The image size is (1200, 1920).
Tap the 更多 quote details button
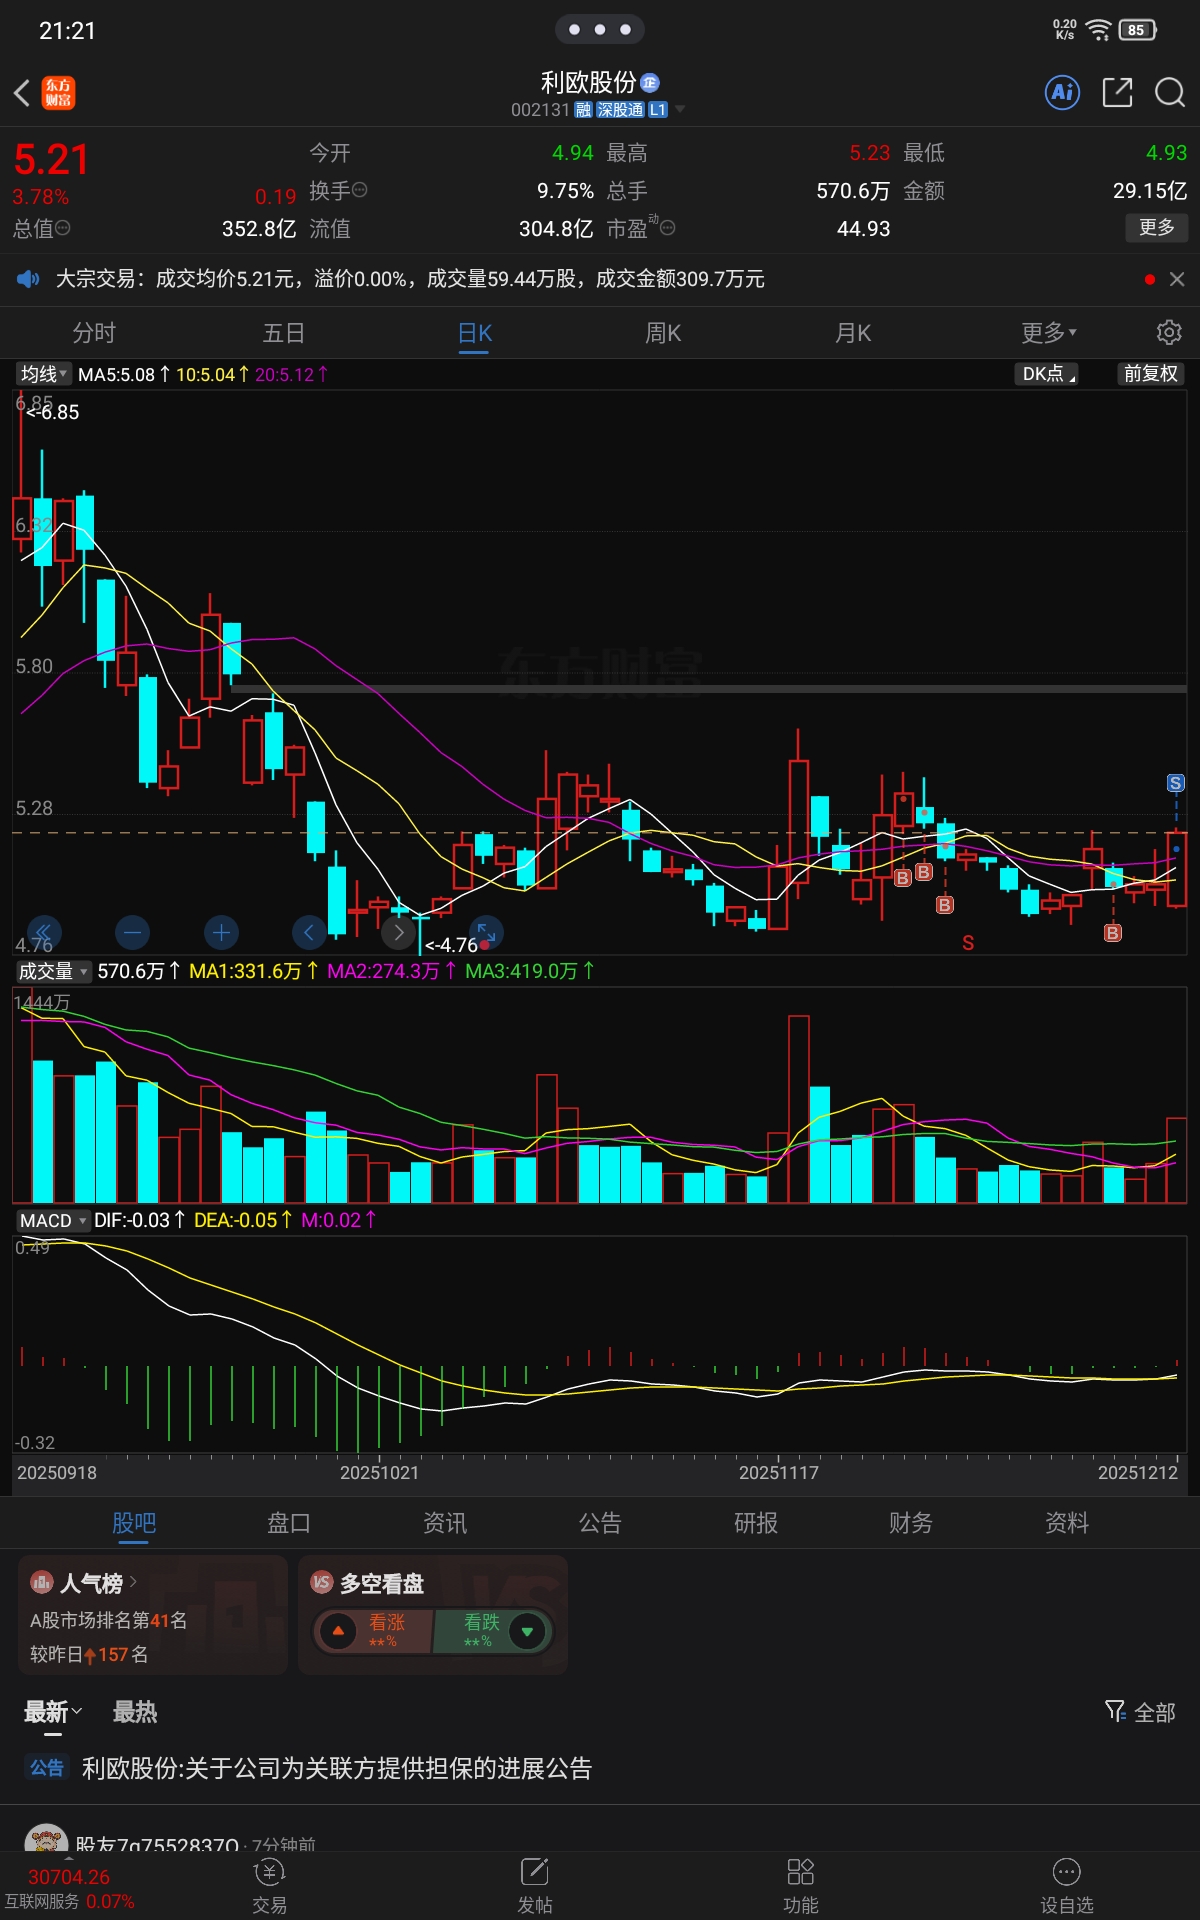click(x=1157, y=227)
